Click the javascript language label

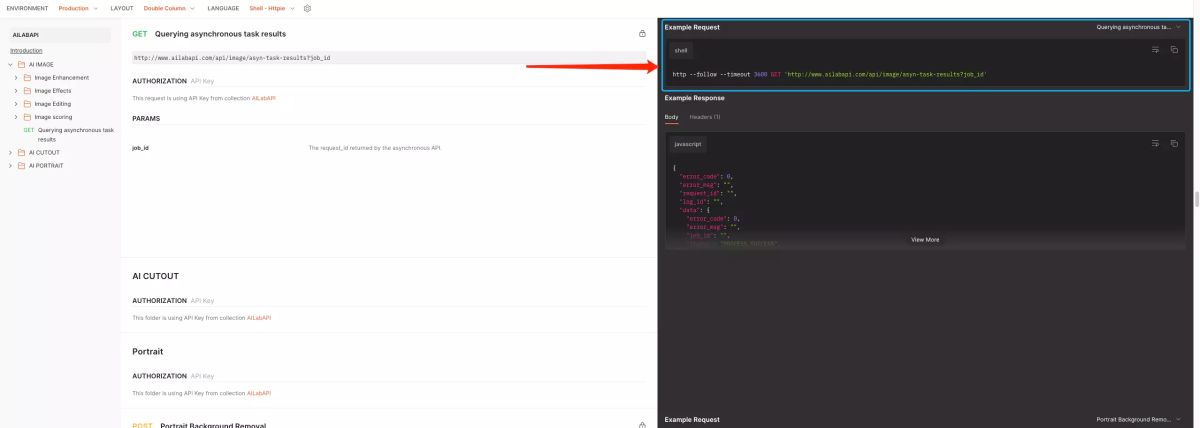click(x=688, y=144)
